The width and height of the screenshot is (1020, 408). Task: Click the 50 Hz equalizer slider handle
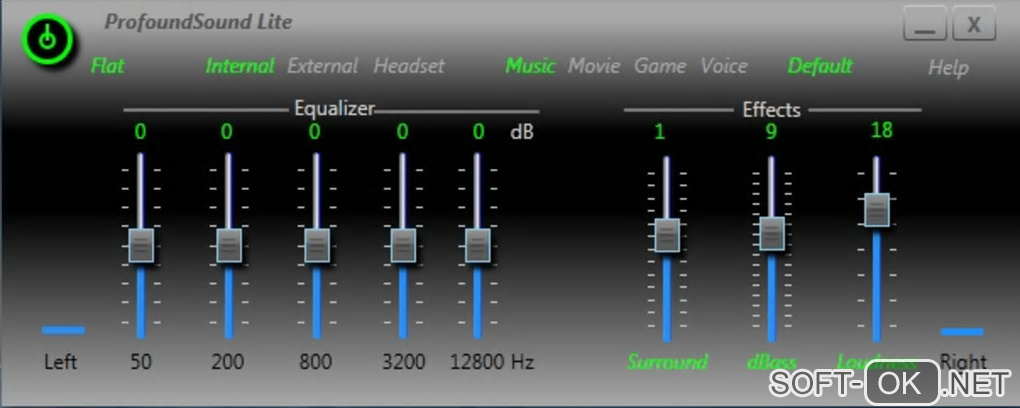141,245
